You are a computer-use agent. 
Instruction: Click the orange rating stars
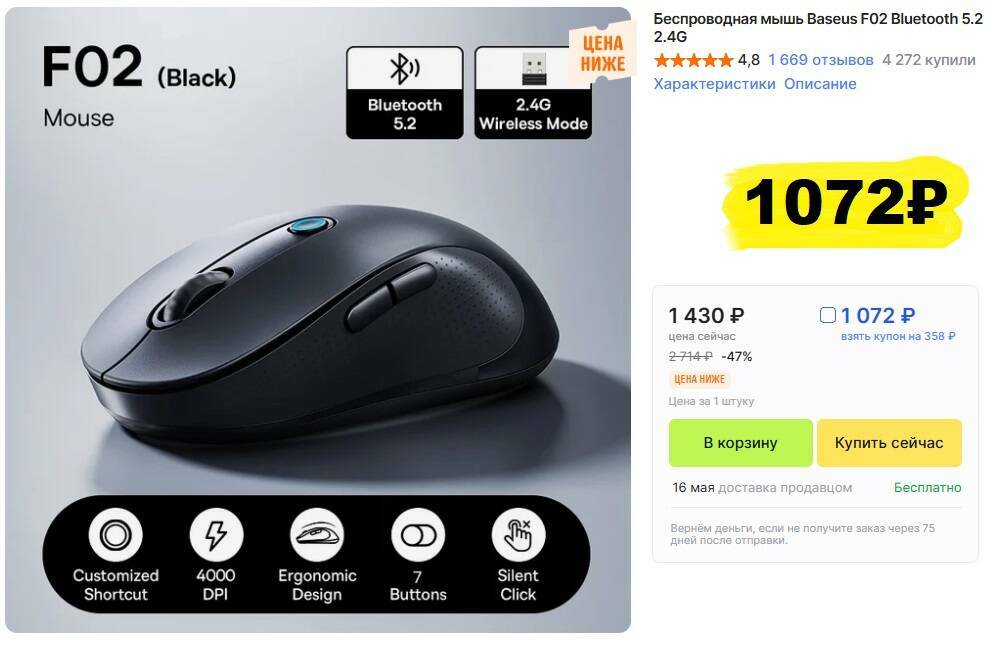point(693,60)
